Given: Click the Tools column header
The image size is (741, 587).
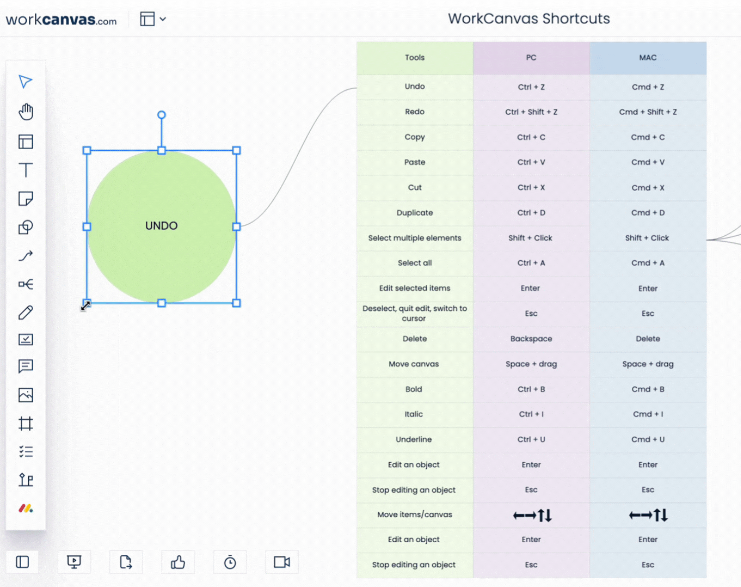Looking at the screenshot, I should [x=414, y=58].
